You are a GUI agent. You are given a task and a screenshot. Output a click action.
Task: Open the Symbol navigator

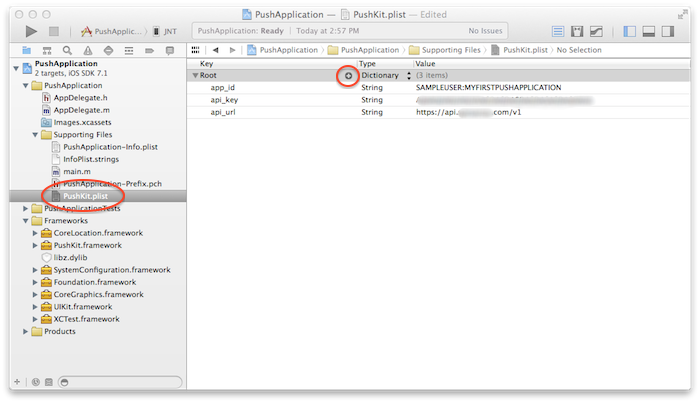[x=47, y=50]
